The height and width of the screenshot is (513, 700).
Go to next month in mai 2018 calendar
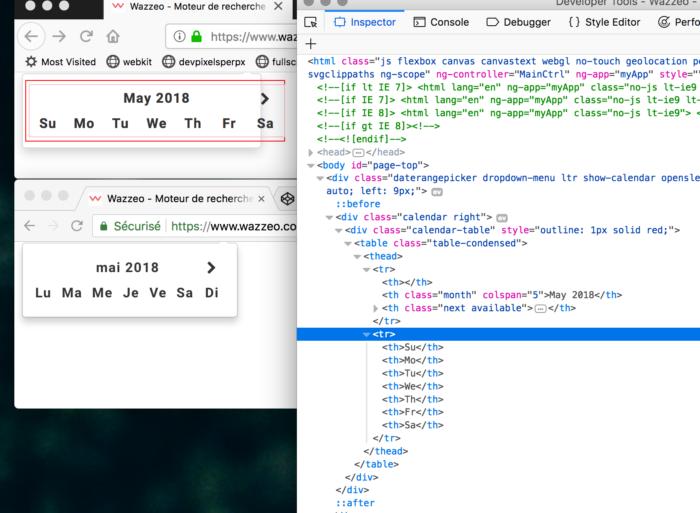pyautogui.click(x=211, y=267)
